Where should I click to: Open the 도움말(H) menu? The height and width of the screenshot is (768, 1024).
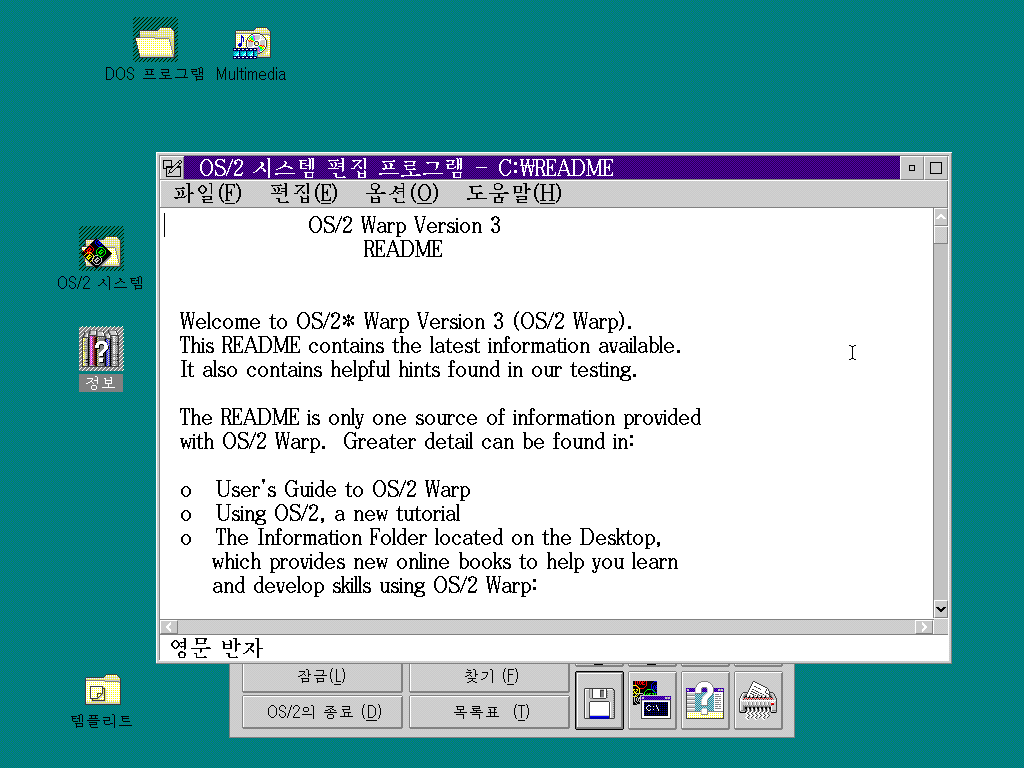[x=513, y=193]
